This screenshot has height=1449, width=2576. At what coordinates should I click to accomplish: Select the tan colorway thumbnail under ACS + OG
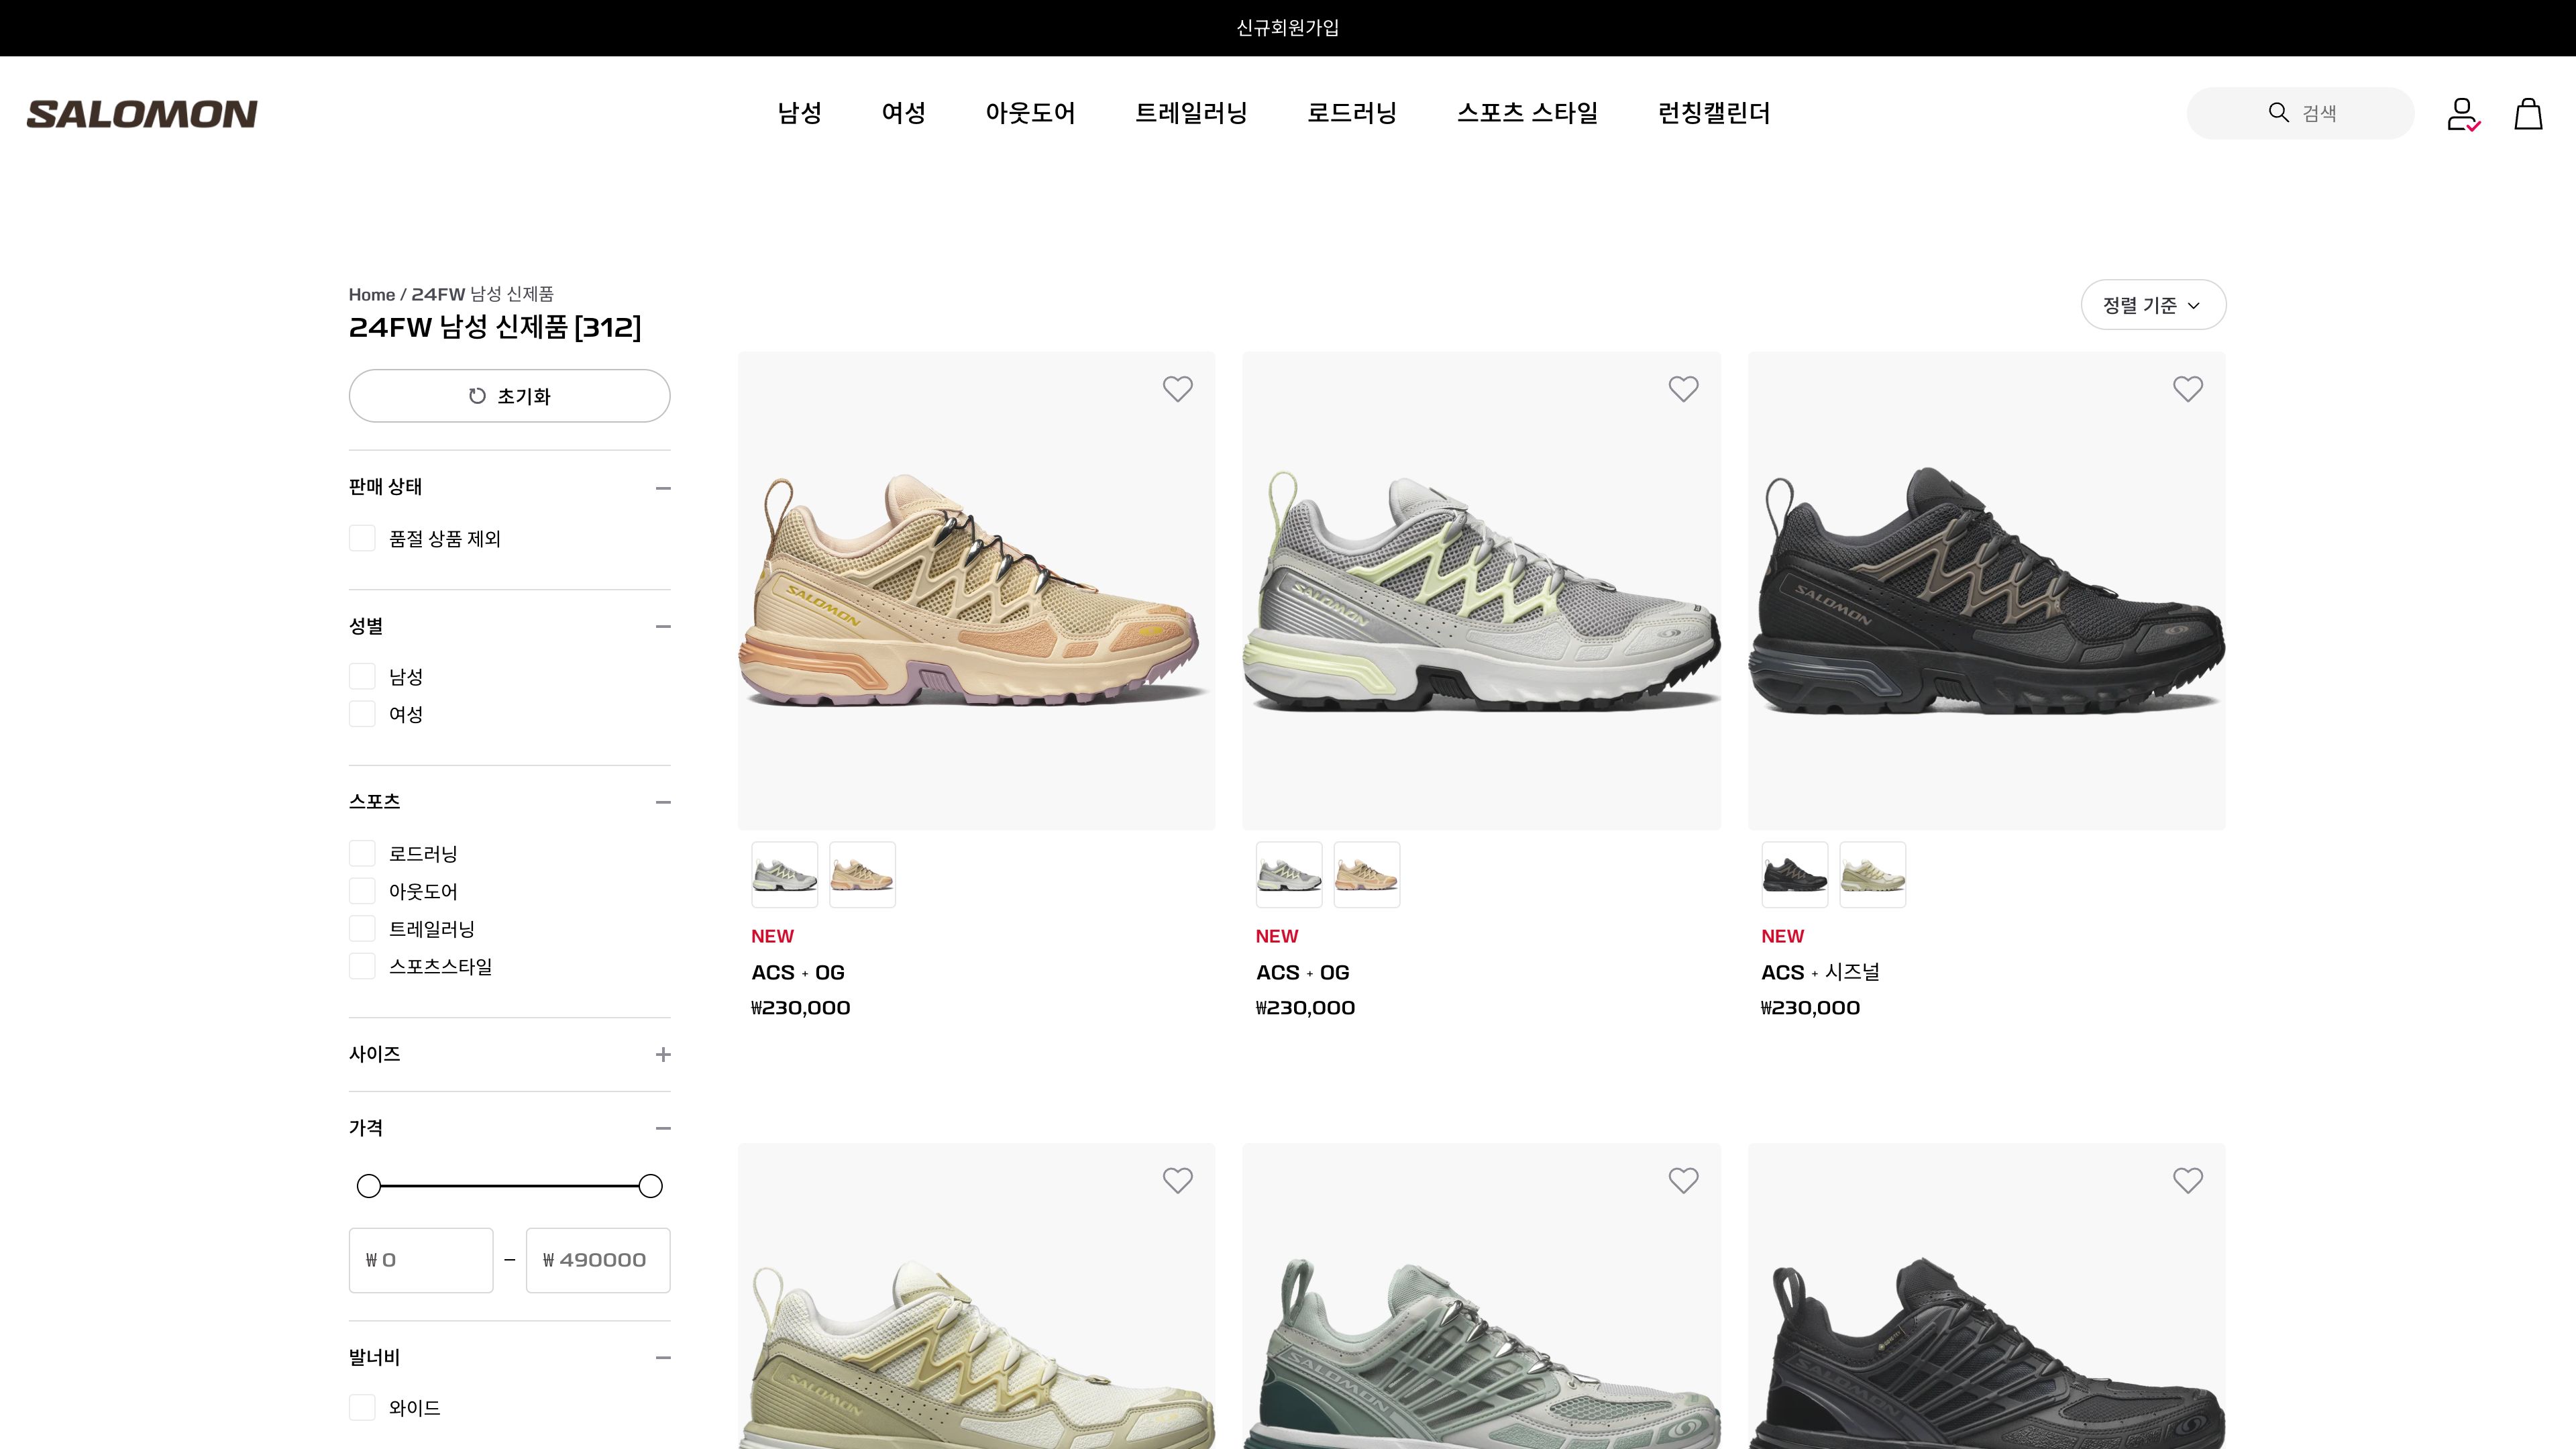tap(862, 873)
